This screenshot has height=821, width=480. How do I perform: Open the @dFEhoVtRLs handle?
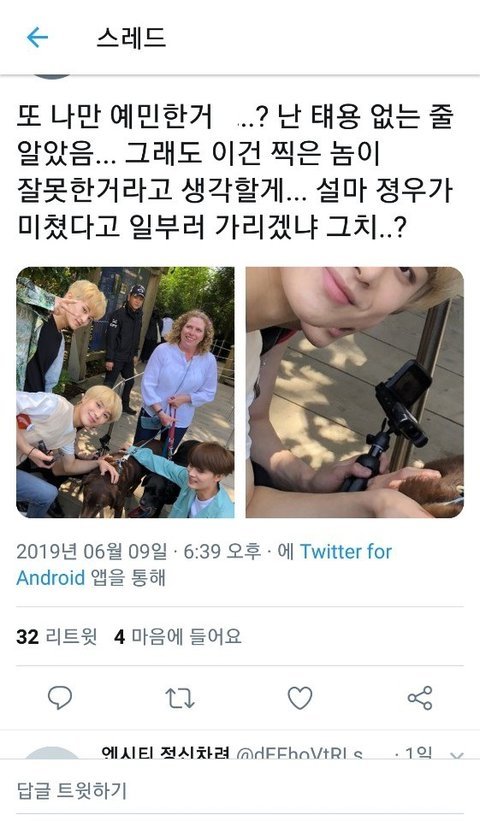(x=299, y=754)
